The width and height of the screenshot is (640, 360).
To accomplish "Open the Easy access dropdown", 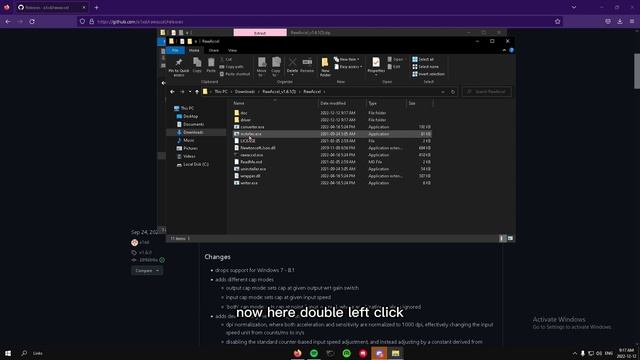I will coord(348,67).
